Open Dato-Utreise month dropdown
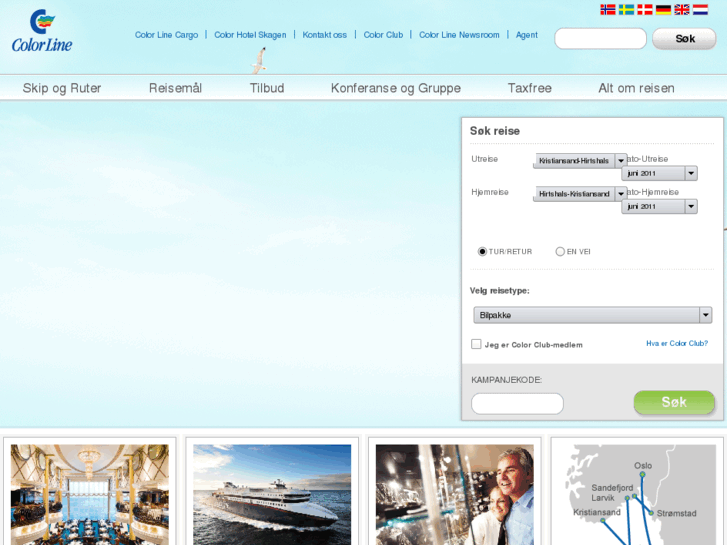Screen dimensions: 727x545 [659, 173]
